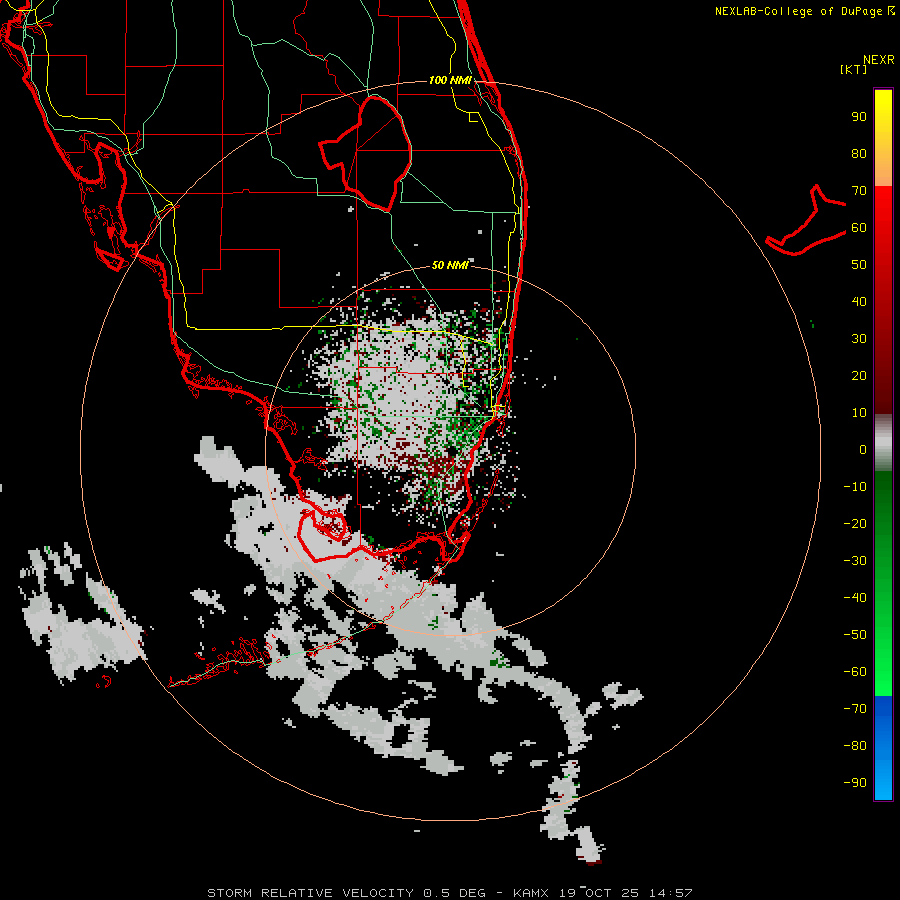The image size is (900, 900).
Task: Click the 19 OCT 25 14:57 timestamp
Action: point(626,893)
